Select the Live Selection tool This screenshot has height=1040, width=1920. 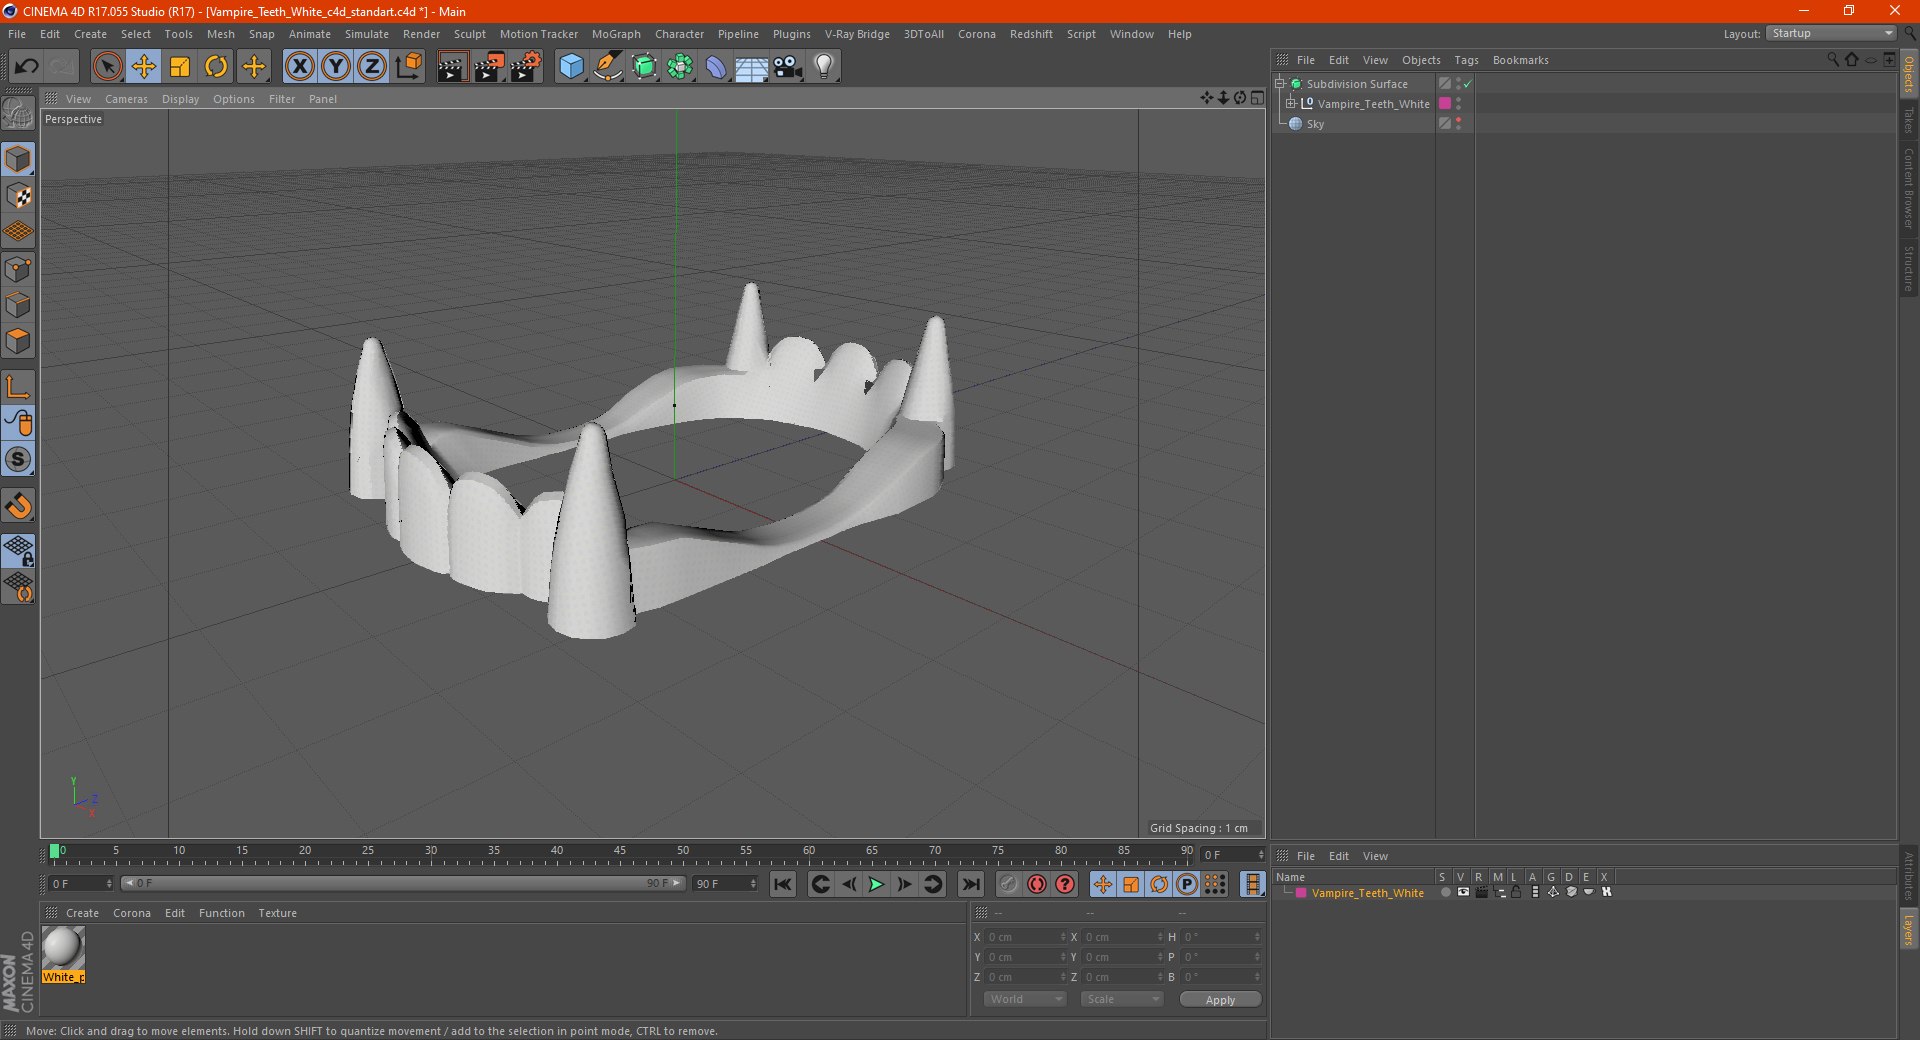[x=107, y=67]
